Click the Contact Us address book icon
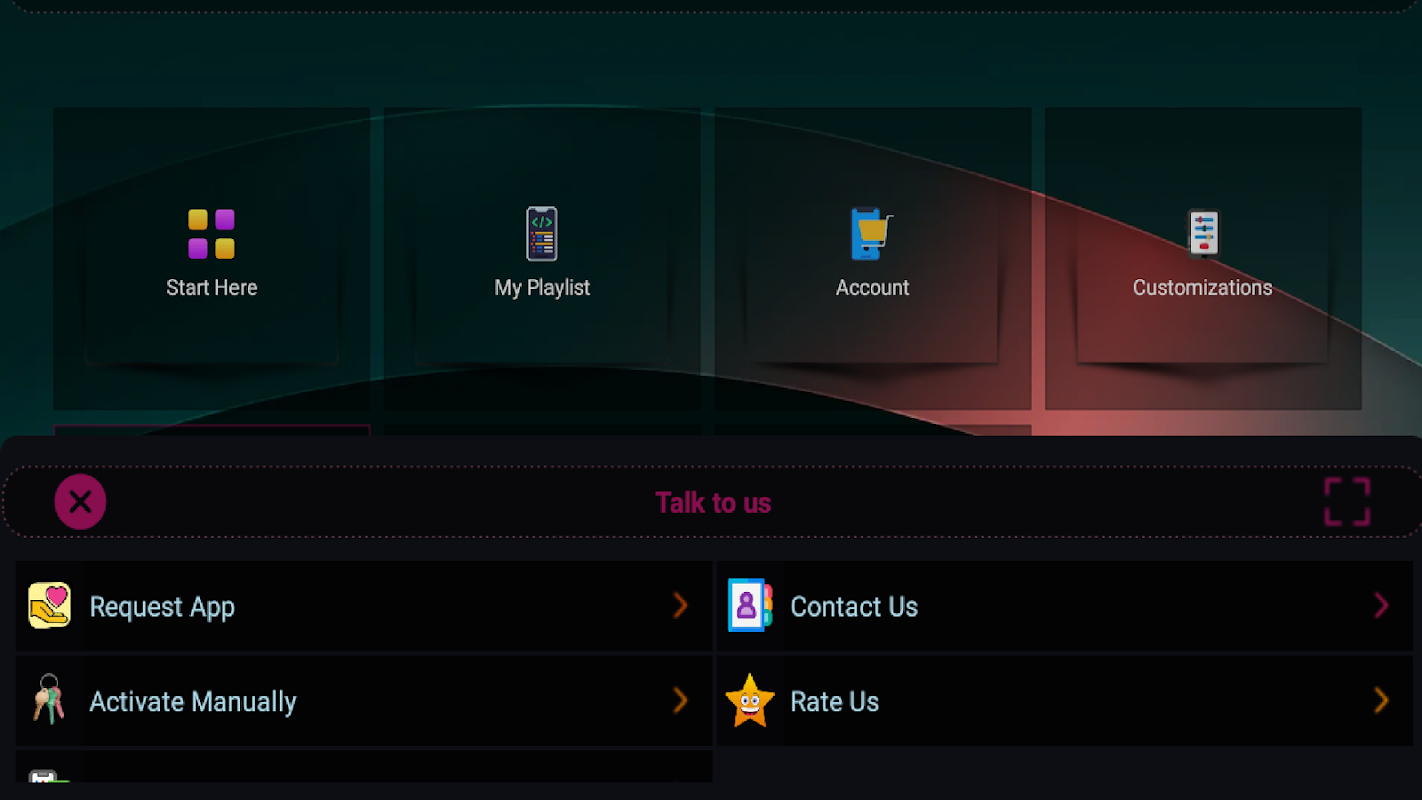This screenshot has width=1422, height=800. pos(750,605)
